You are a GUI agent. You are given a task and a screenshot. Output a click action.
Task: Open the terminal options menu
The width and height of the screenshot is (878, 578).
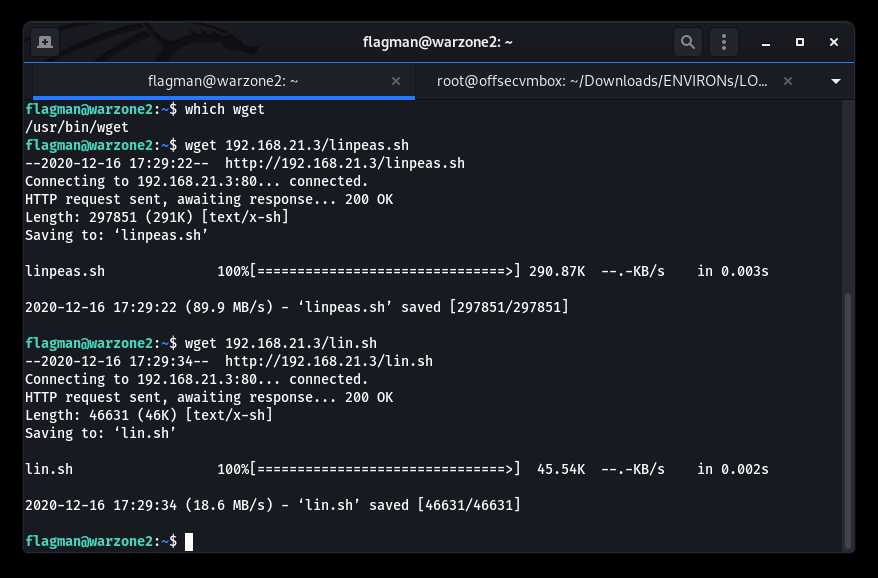(723, 42)
